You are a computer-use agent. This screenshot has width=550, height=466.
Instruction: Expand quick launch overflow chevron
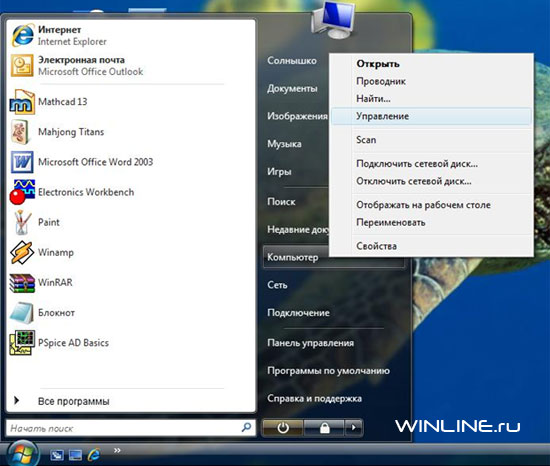tap(117, 450)
